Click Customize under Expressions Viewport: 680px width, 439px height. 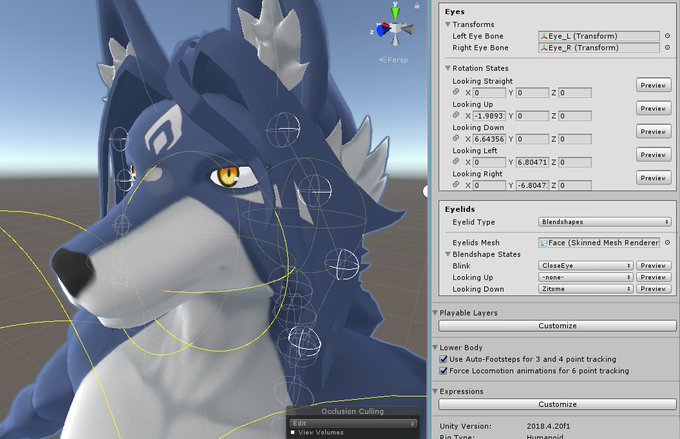point(557,404)
